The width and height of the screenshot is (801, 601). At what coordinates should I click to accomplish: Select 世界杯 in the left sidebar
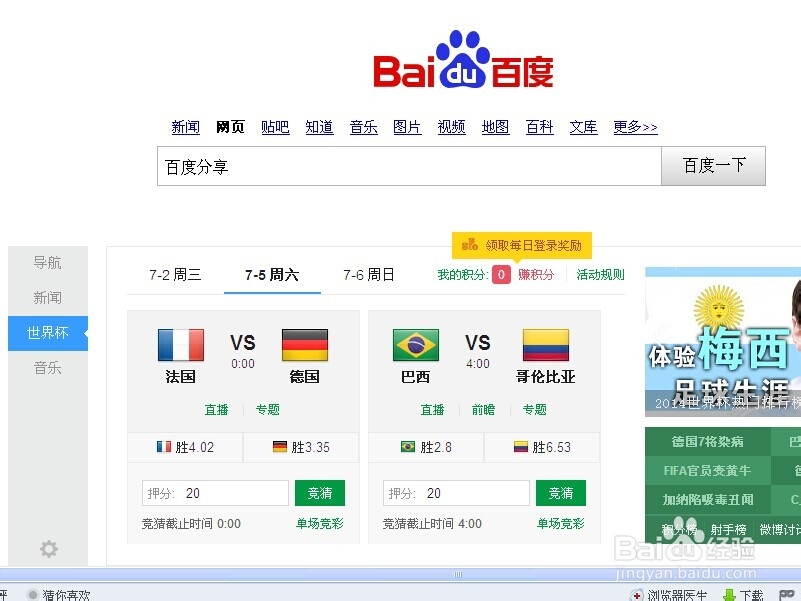[x=47, y=332]
